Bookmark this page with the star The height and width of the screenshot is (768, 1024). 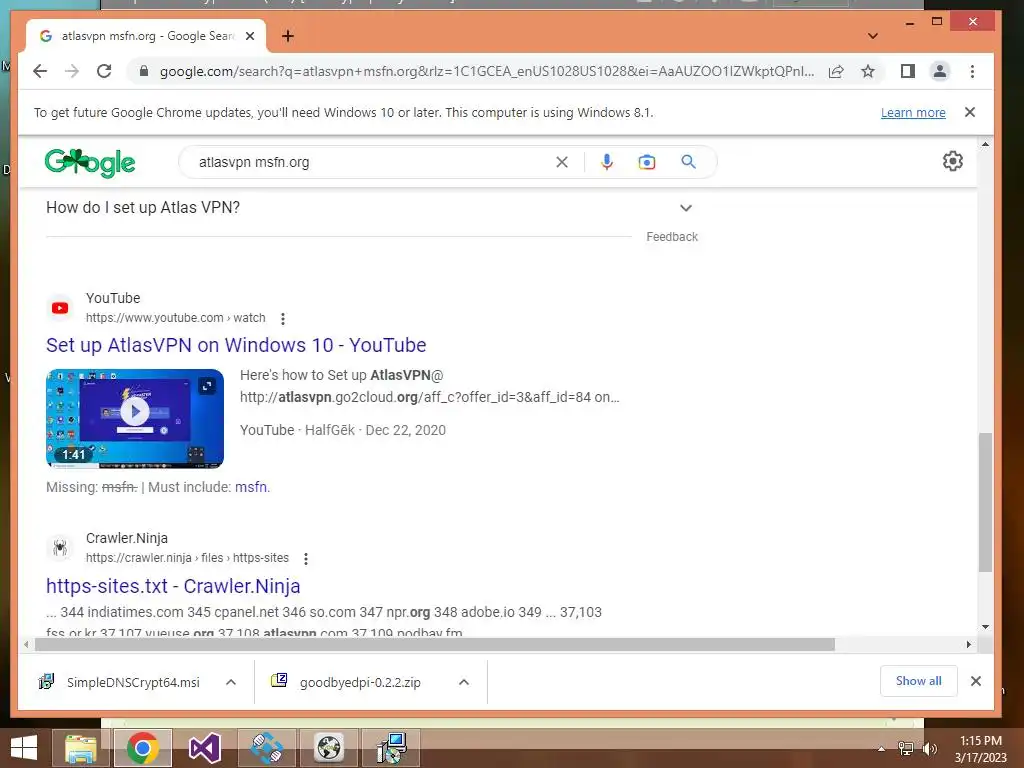867,71
